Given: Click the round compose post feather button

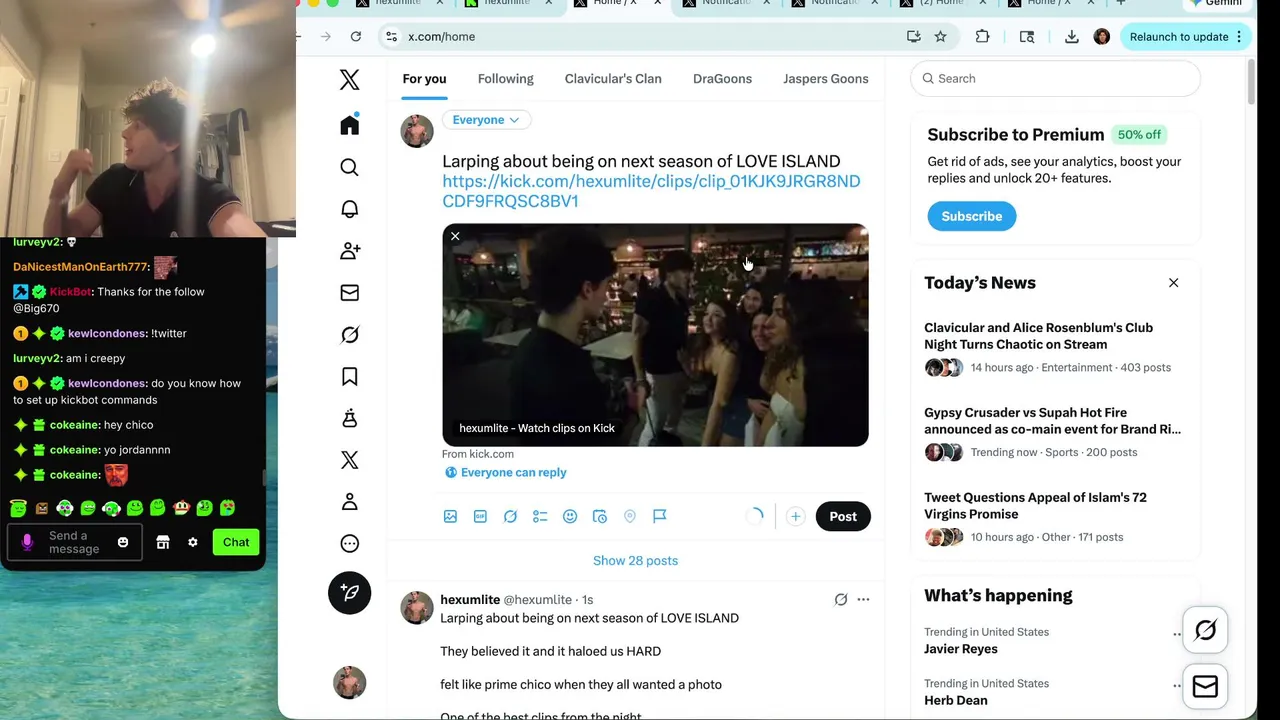Looking at the screenshot, I should pyautogui.click(x=349, y=593).
